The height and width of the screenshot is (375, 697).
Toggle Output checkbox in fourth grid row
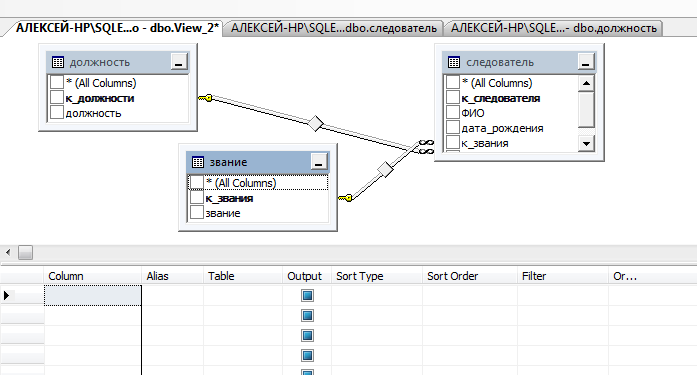(x=307, y=355)
